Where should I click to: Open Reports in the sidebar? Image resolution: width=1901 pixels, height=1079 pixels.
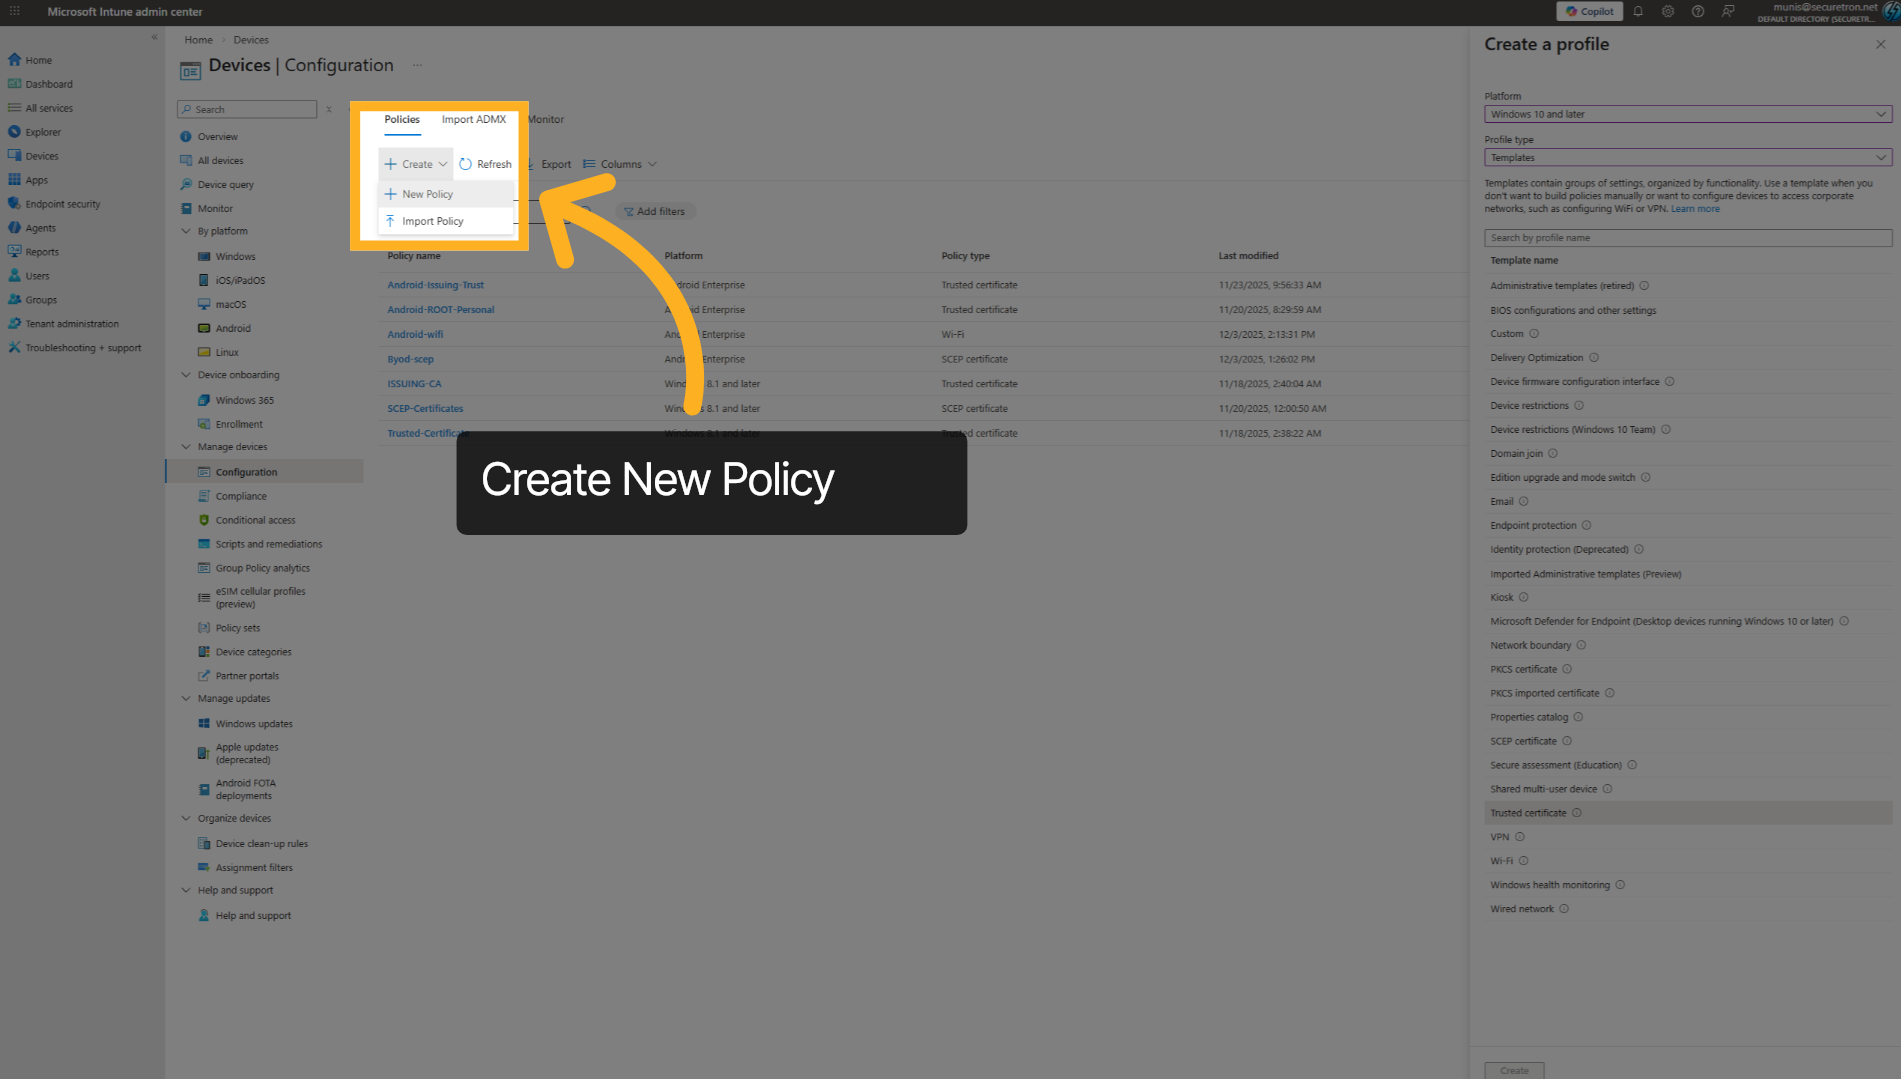(x=41, y=251)
